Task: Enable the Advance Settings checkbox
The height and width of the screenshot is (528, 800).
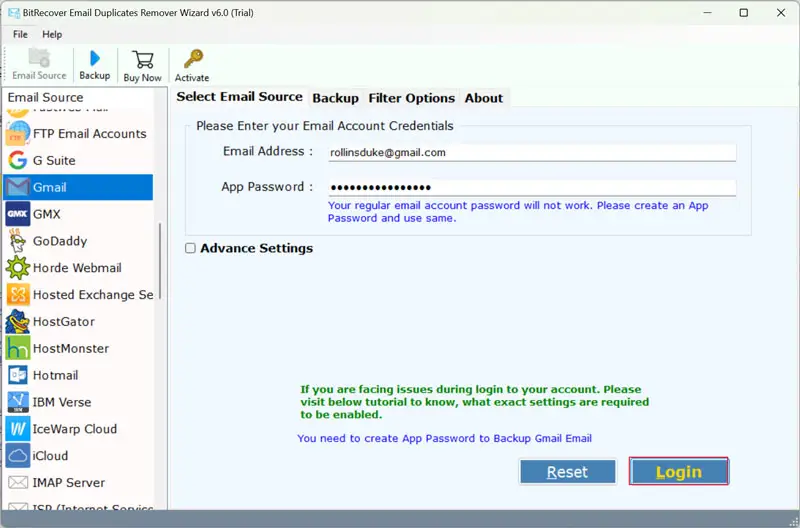Action: pyautogui.click(x=190, y=248)
